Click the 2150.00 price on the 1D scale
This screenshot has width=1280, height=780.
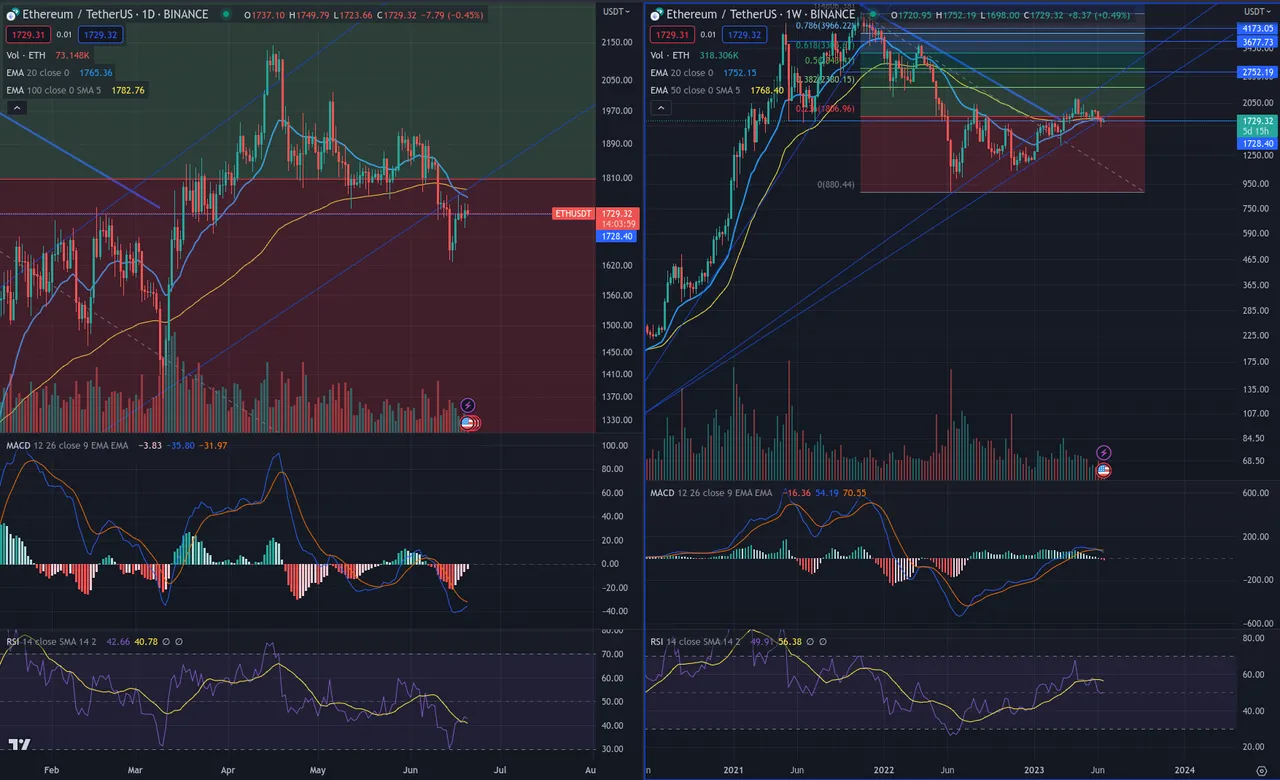pos(615,42)
